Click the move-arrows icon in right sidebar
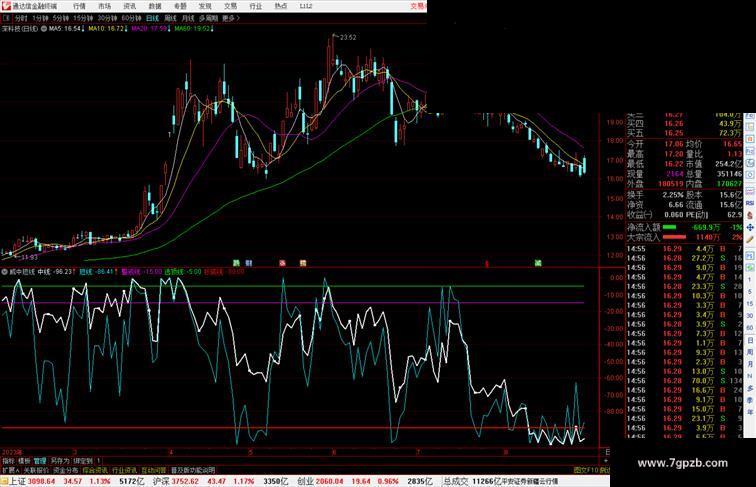The width and height of the screenshot is (756, 487). (750, 227)
